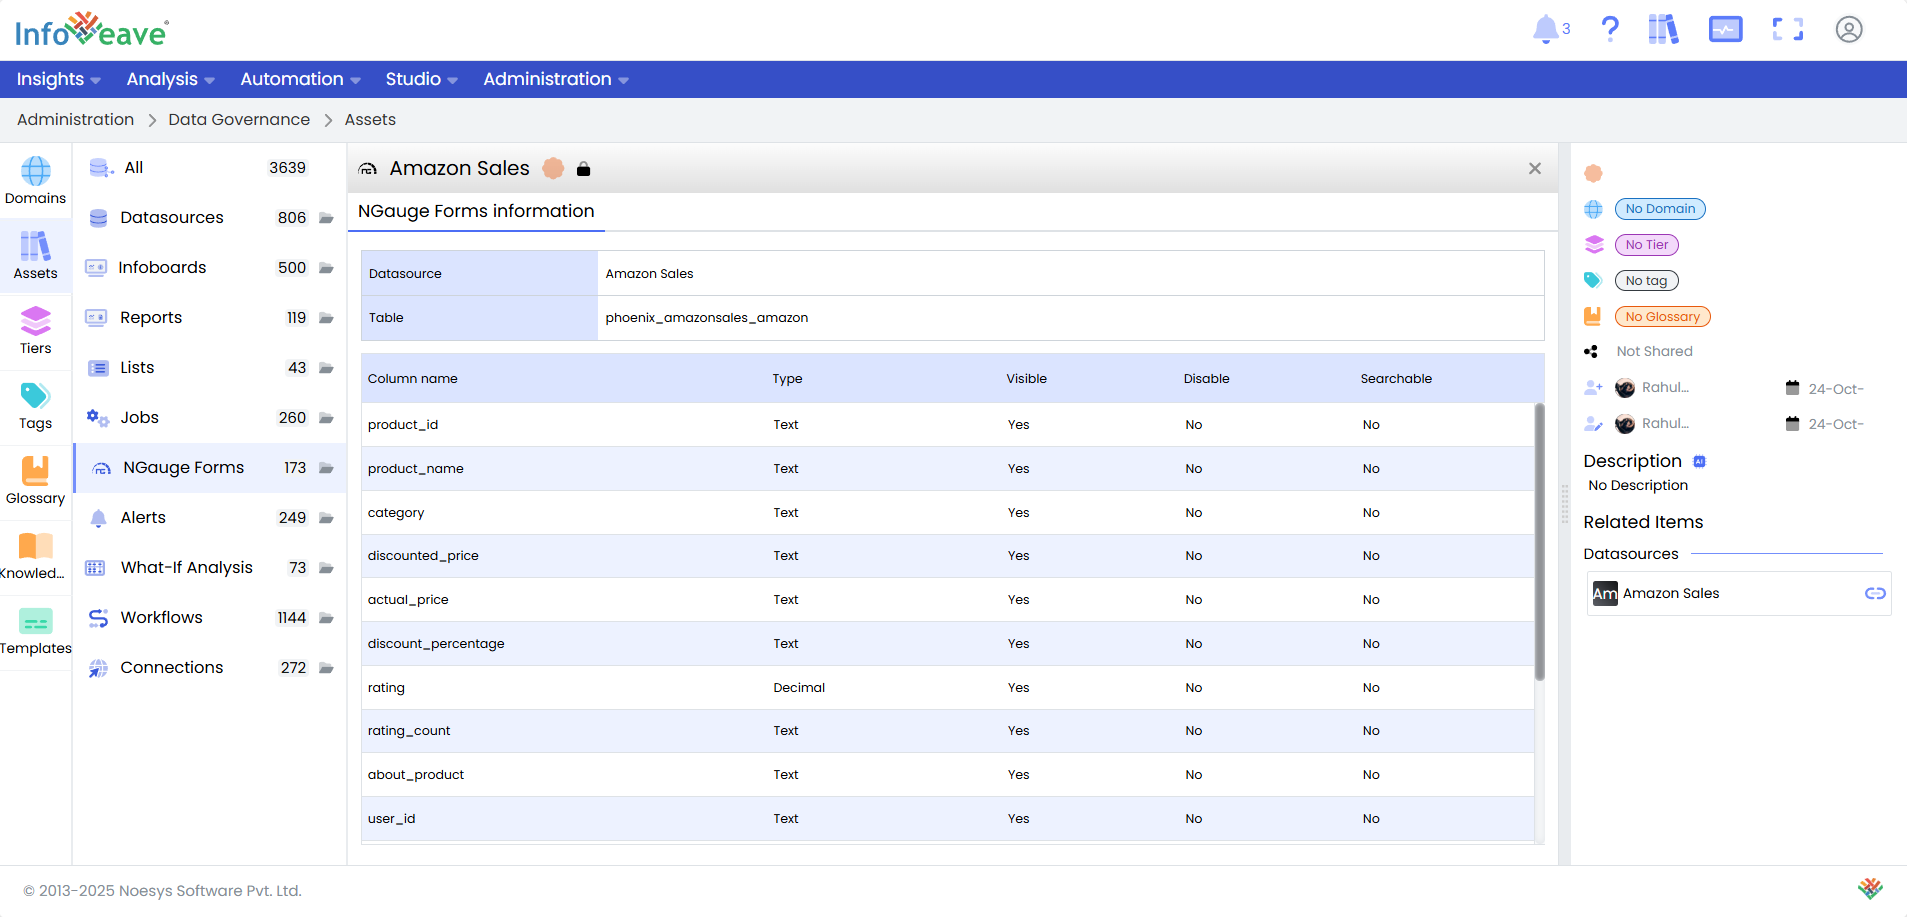The height and width of the screenshot is (917, 1907).
Task: Click the share icon beside Not Shared
Action: tap(1591, 352)
